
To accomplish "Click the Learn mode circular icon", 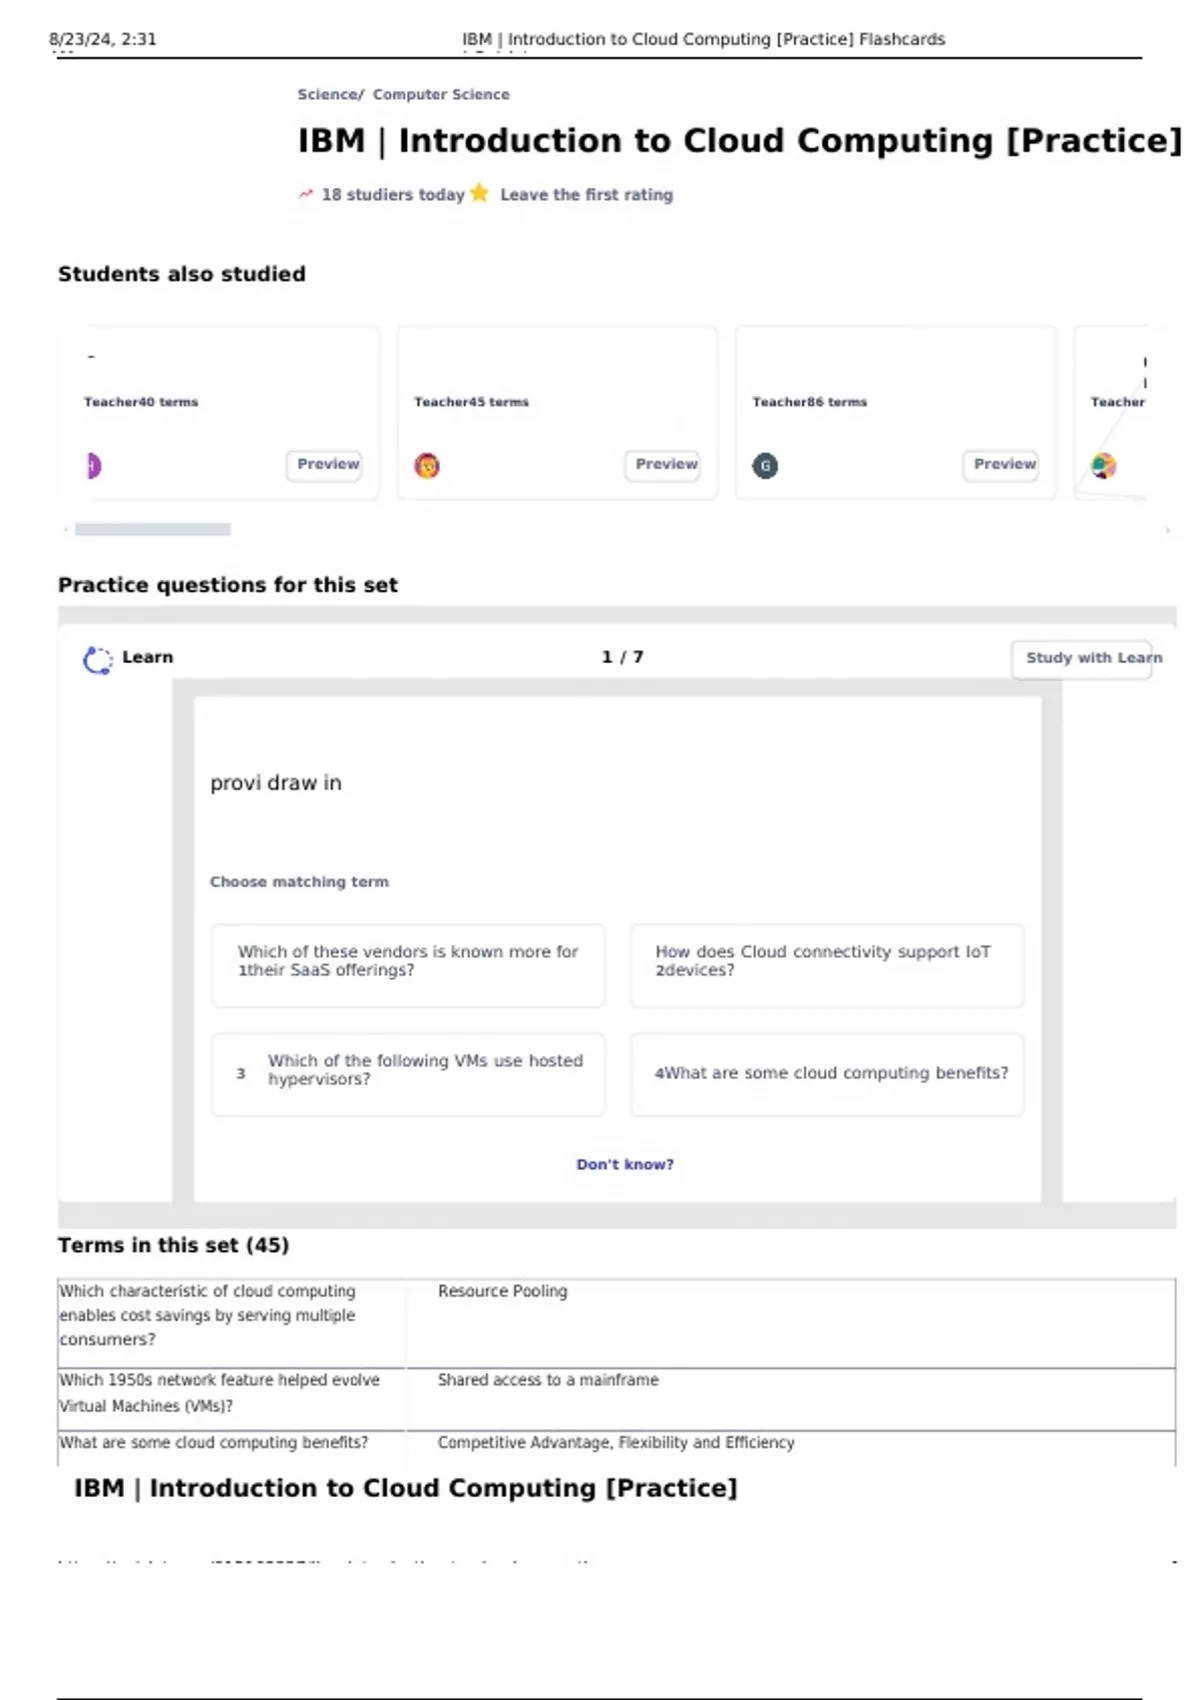I will pos(97,660).
